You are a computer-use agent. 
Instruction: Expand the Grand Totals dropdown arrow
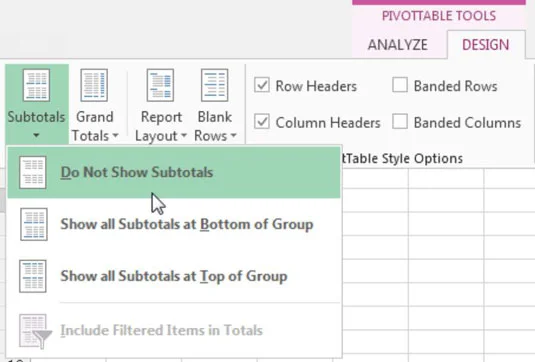point(115,136)
